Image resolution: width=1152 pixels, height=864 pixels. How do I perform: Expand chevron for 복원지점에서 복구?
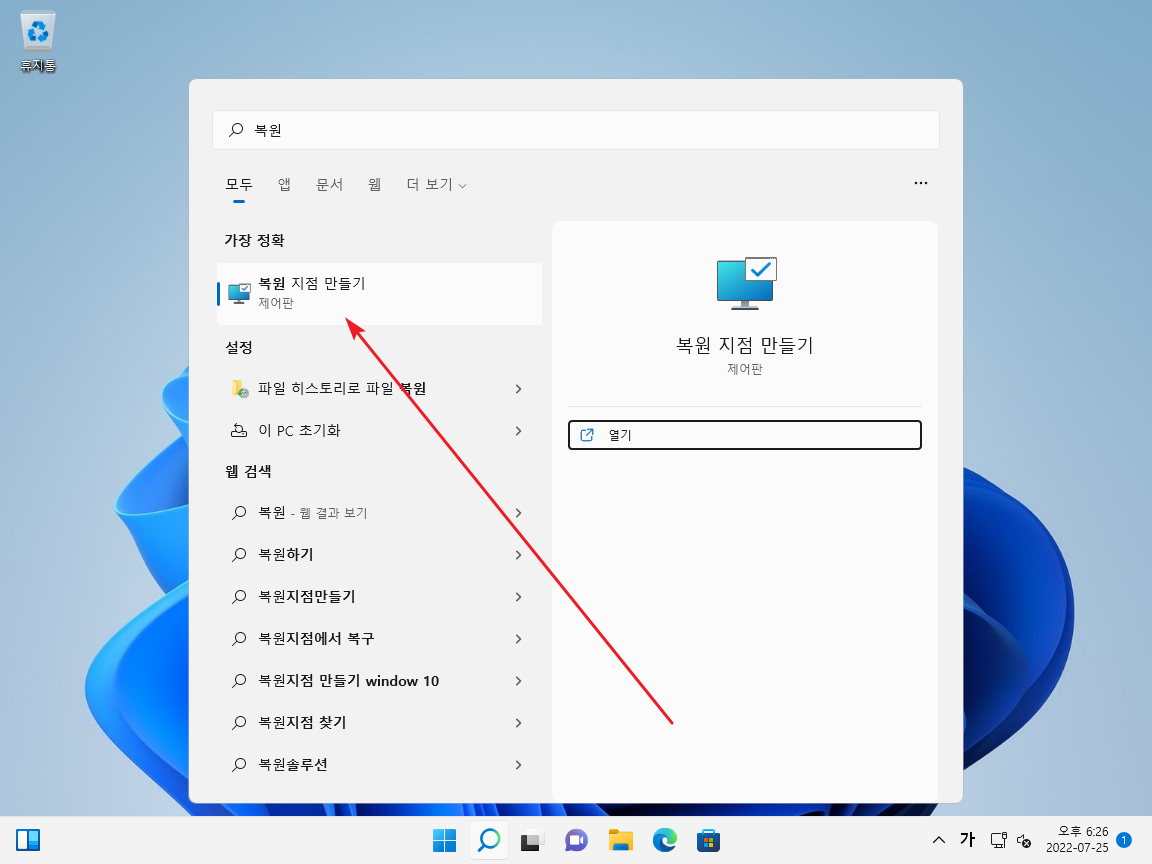tap(519, 638)
